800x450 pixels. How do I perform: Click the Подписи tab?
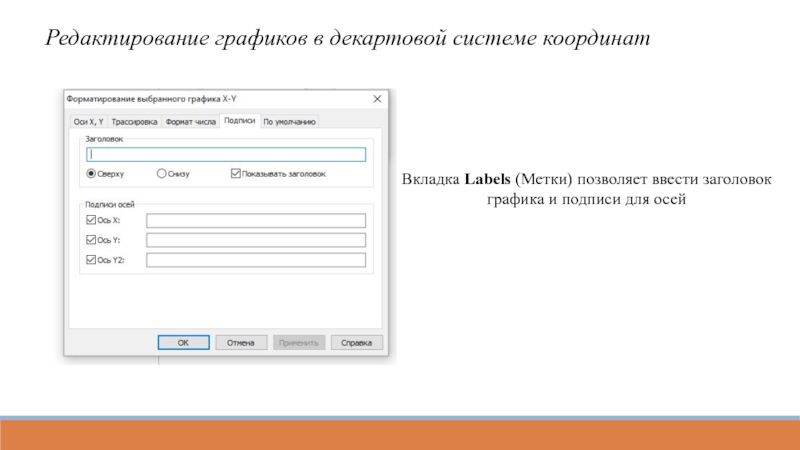tap(240, 120)
